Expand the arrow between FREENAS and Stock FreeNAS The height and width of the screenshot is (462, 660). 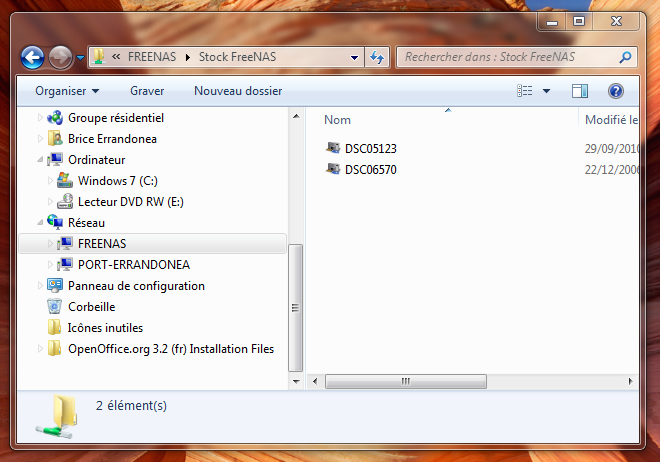[188, 57]
